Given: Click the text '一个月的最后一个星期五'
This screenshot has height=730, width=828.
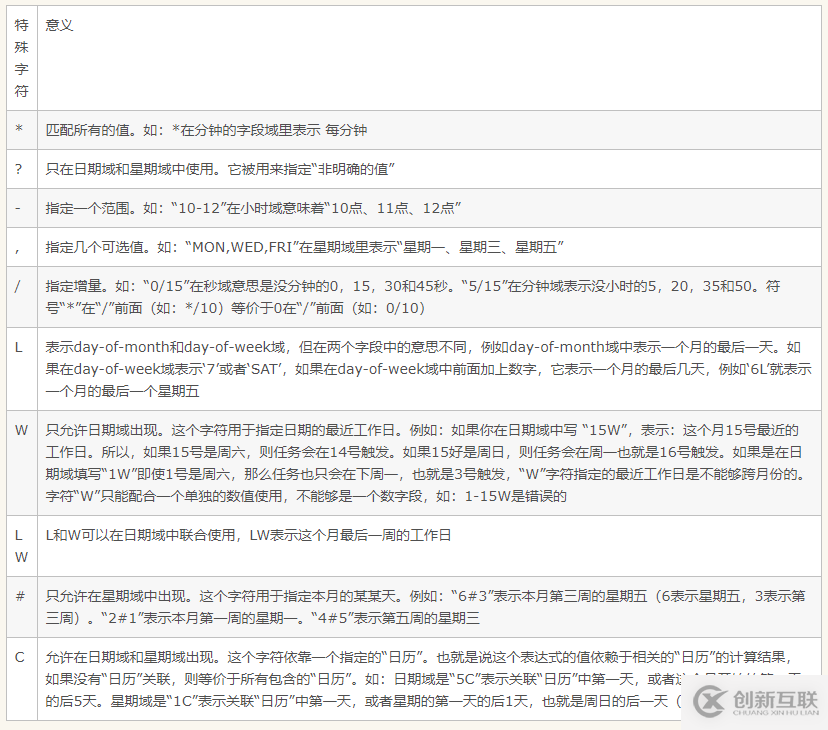Looking at the screenshot, I should click(x=123, y=392).
